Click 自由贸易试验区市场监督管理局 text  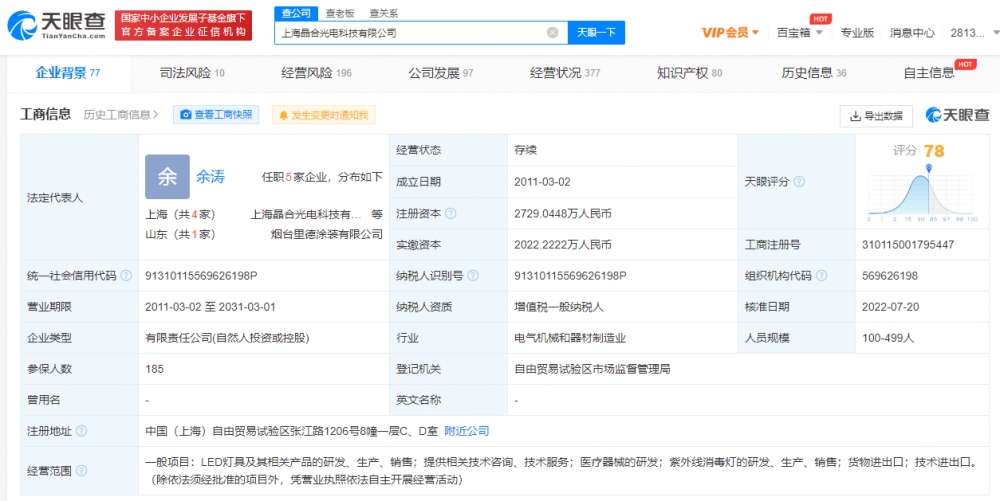pos(592,369)
